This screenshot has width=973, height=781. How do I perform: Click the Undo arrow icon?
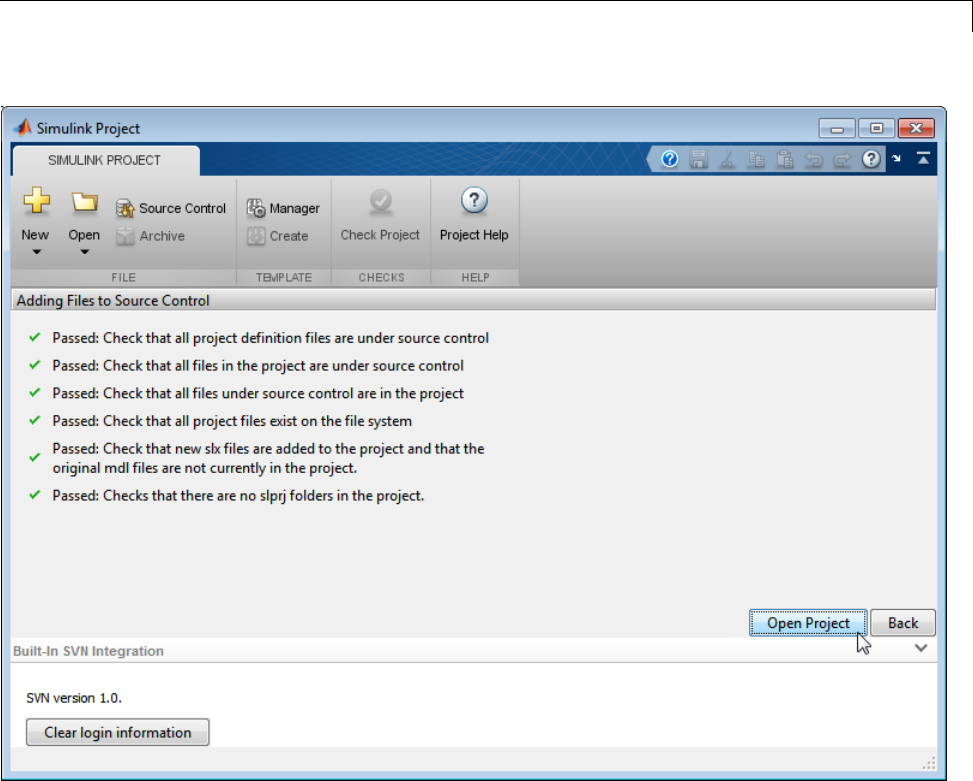[x=814, y=159]
